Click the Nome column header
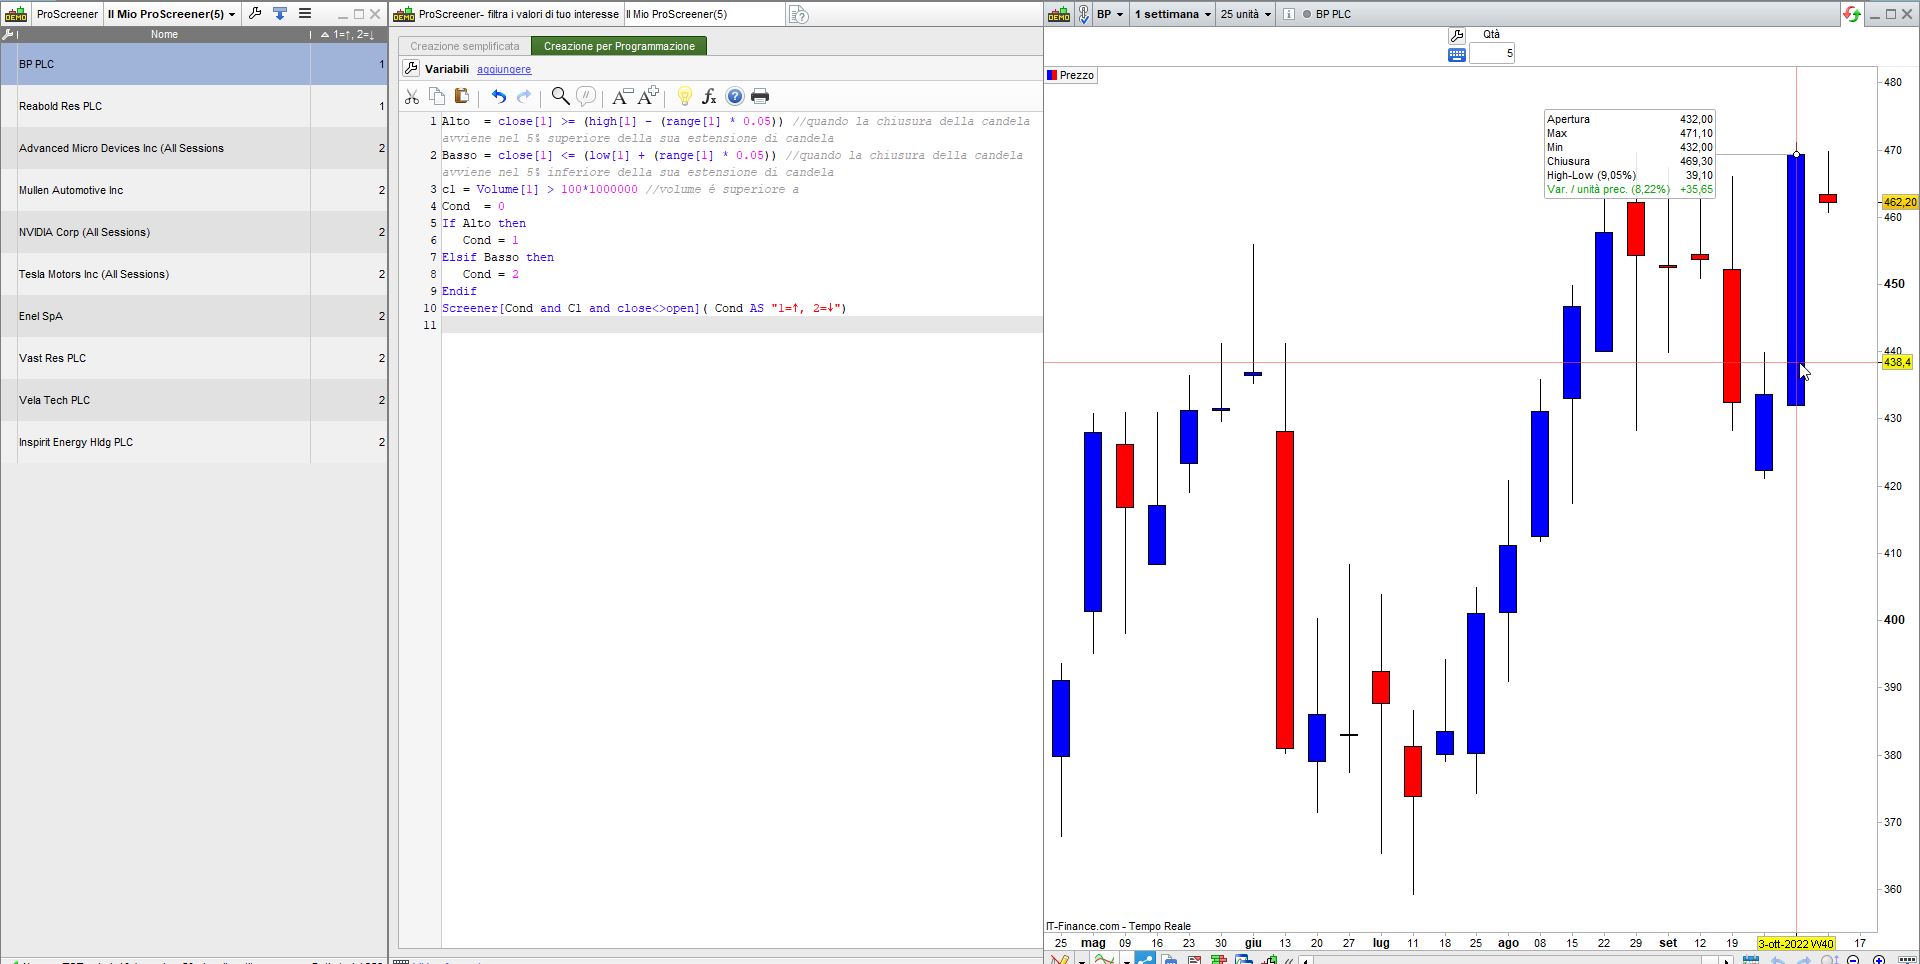Viewport: 1920px width, 964px height. [164, 35]
